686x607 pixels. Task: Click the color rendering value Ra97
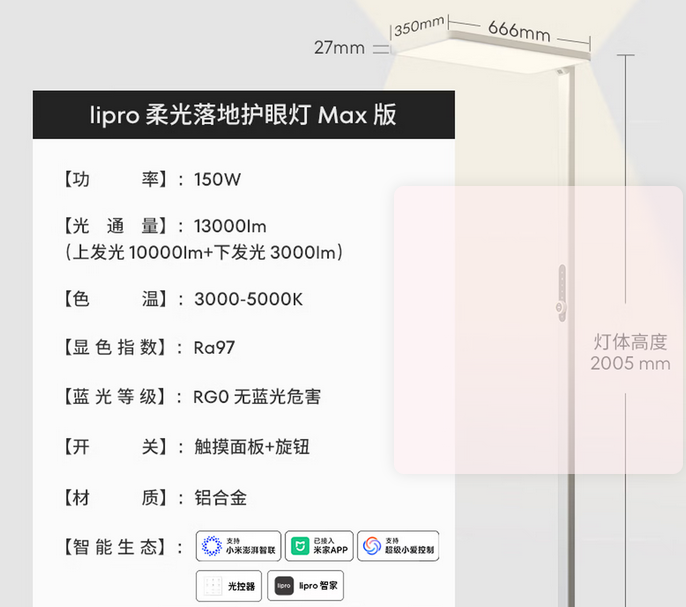(214, 348)
